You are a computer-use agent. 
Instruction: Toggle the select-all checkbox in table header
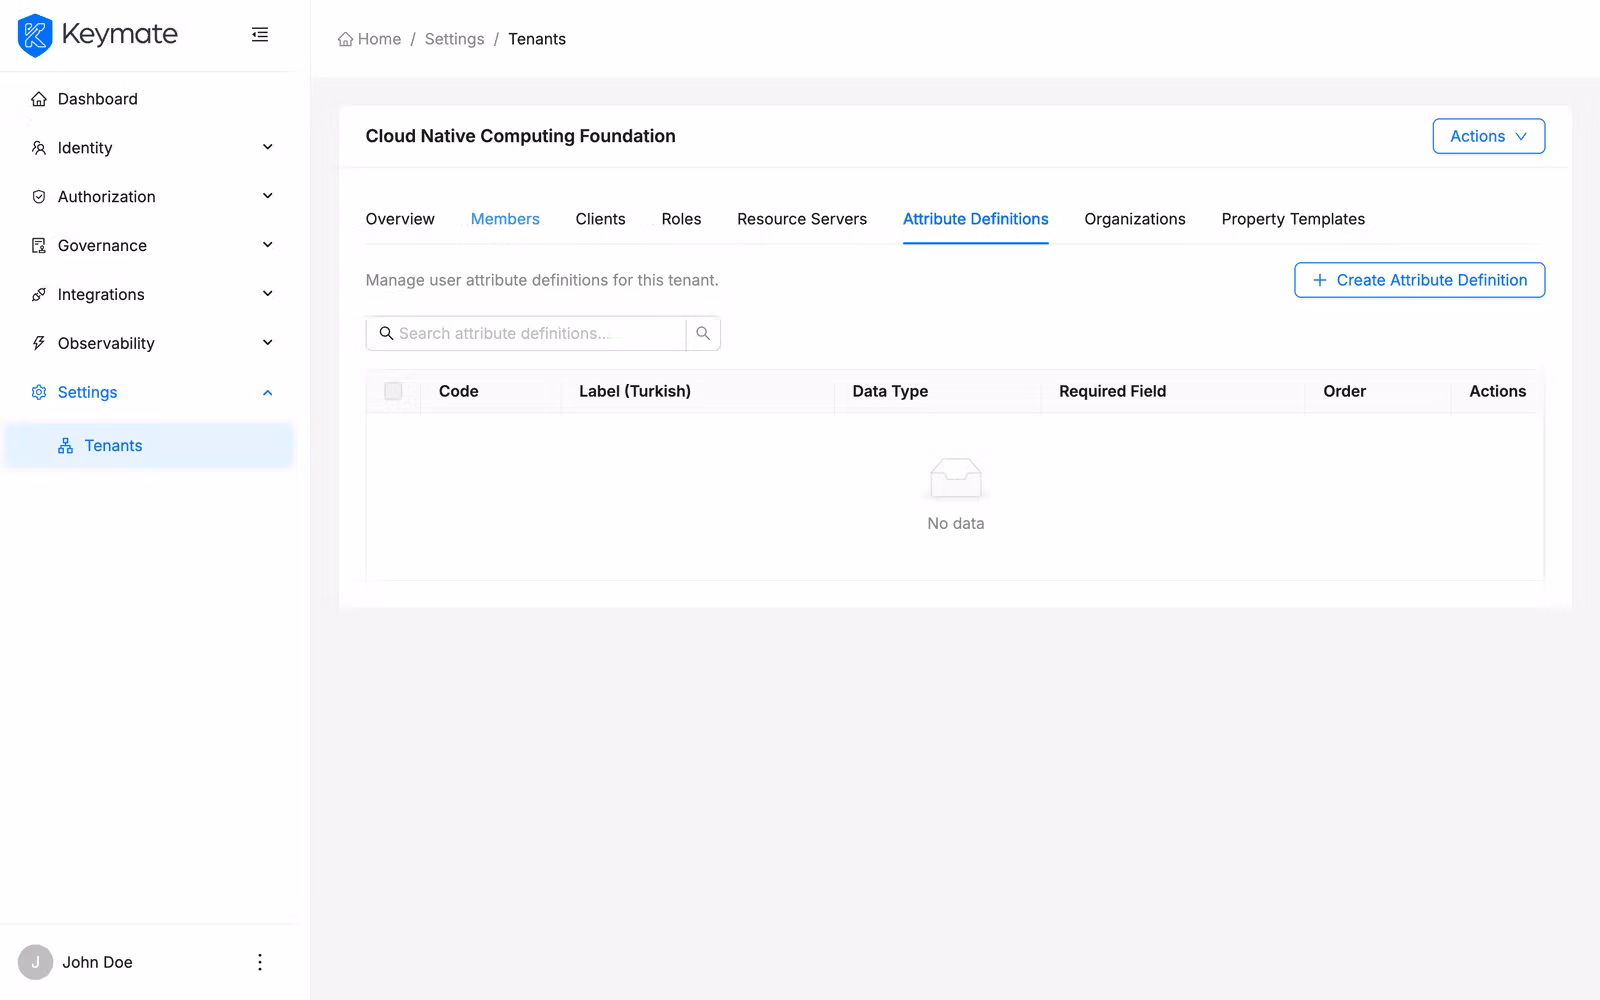click(x=392, y=392)
